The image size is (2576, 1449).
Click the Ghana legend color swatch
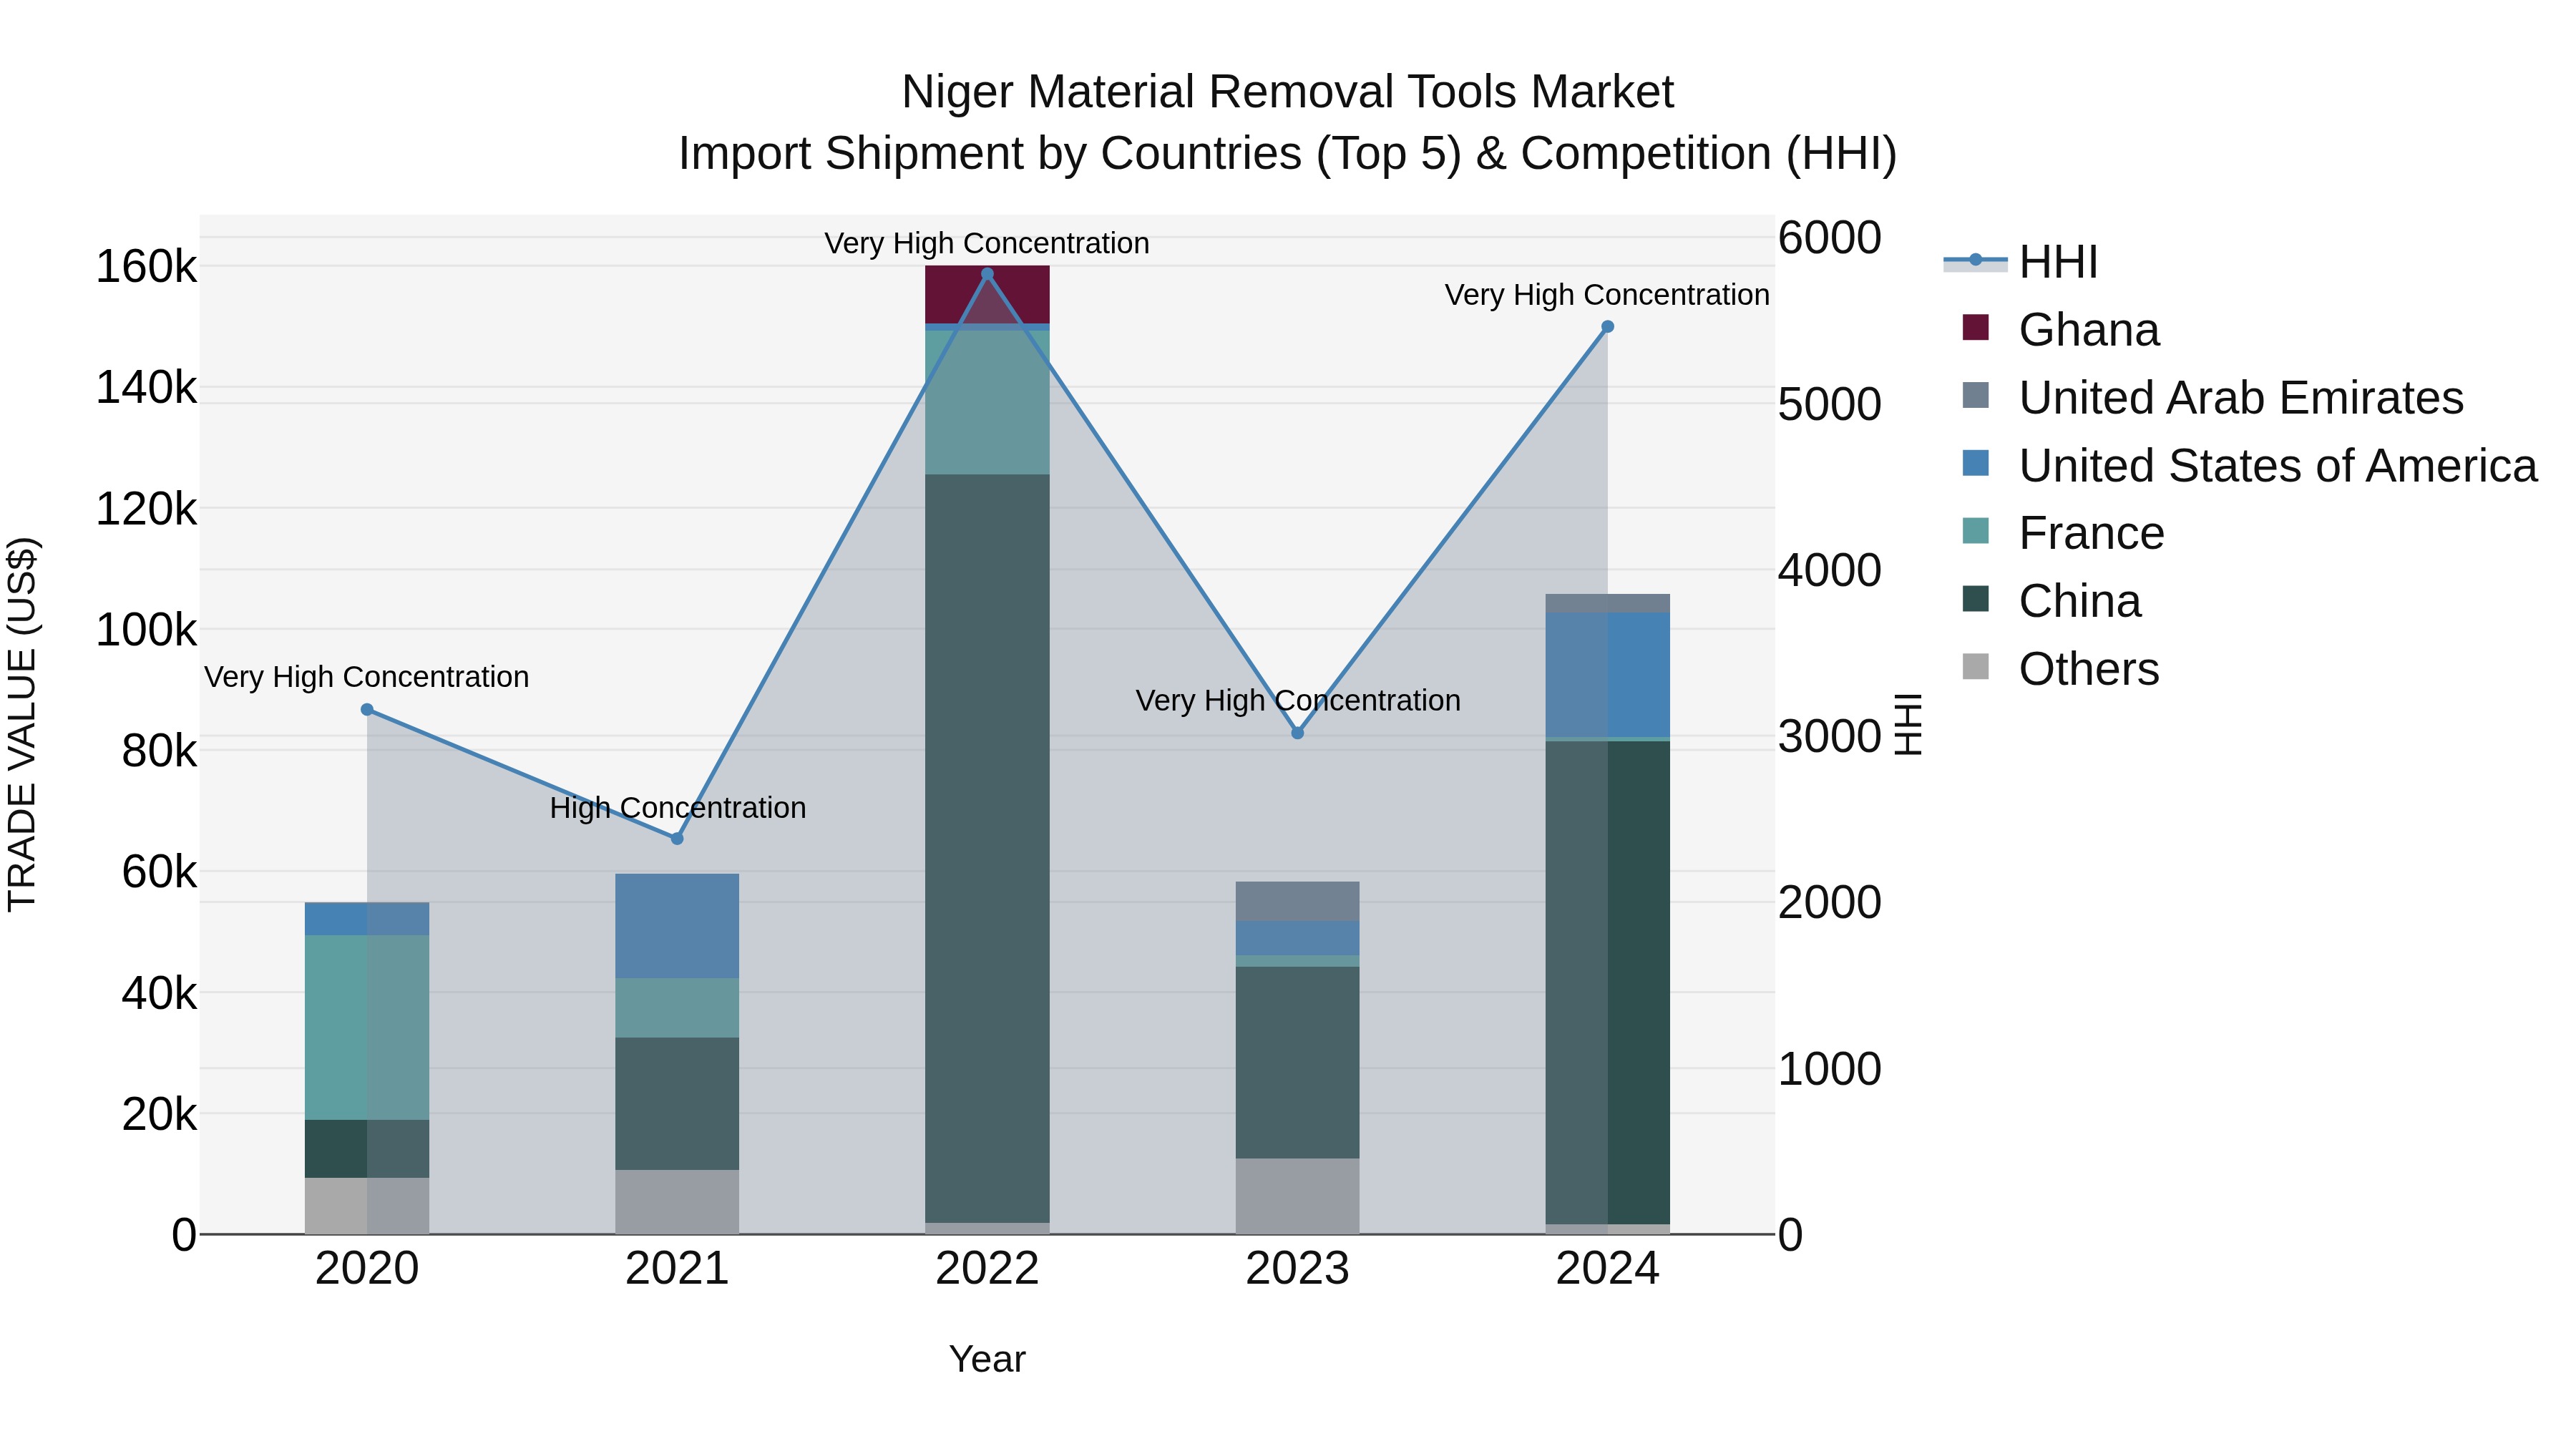pos(1975,327)
